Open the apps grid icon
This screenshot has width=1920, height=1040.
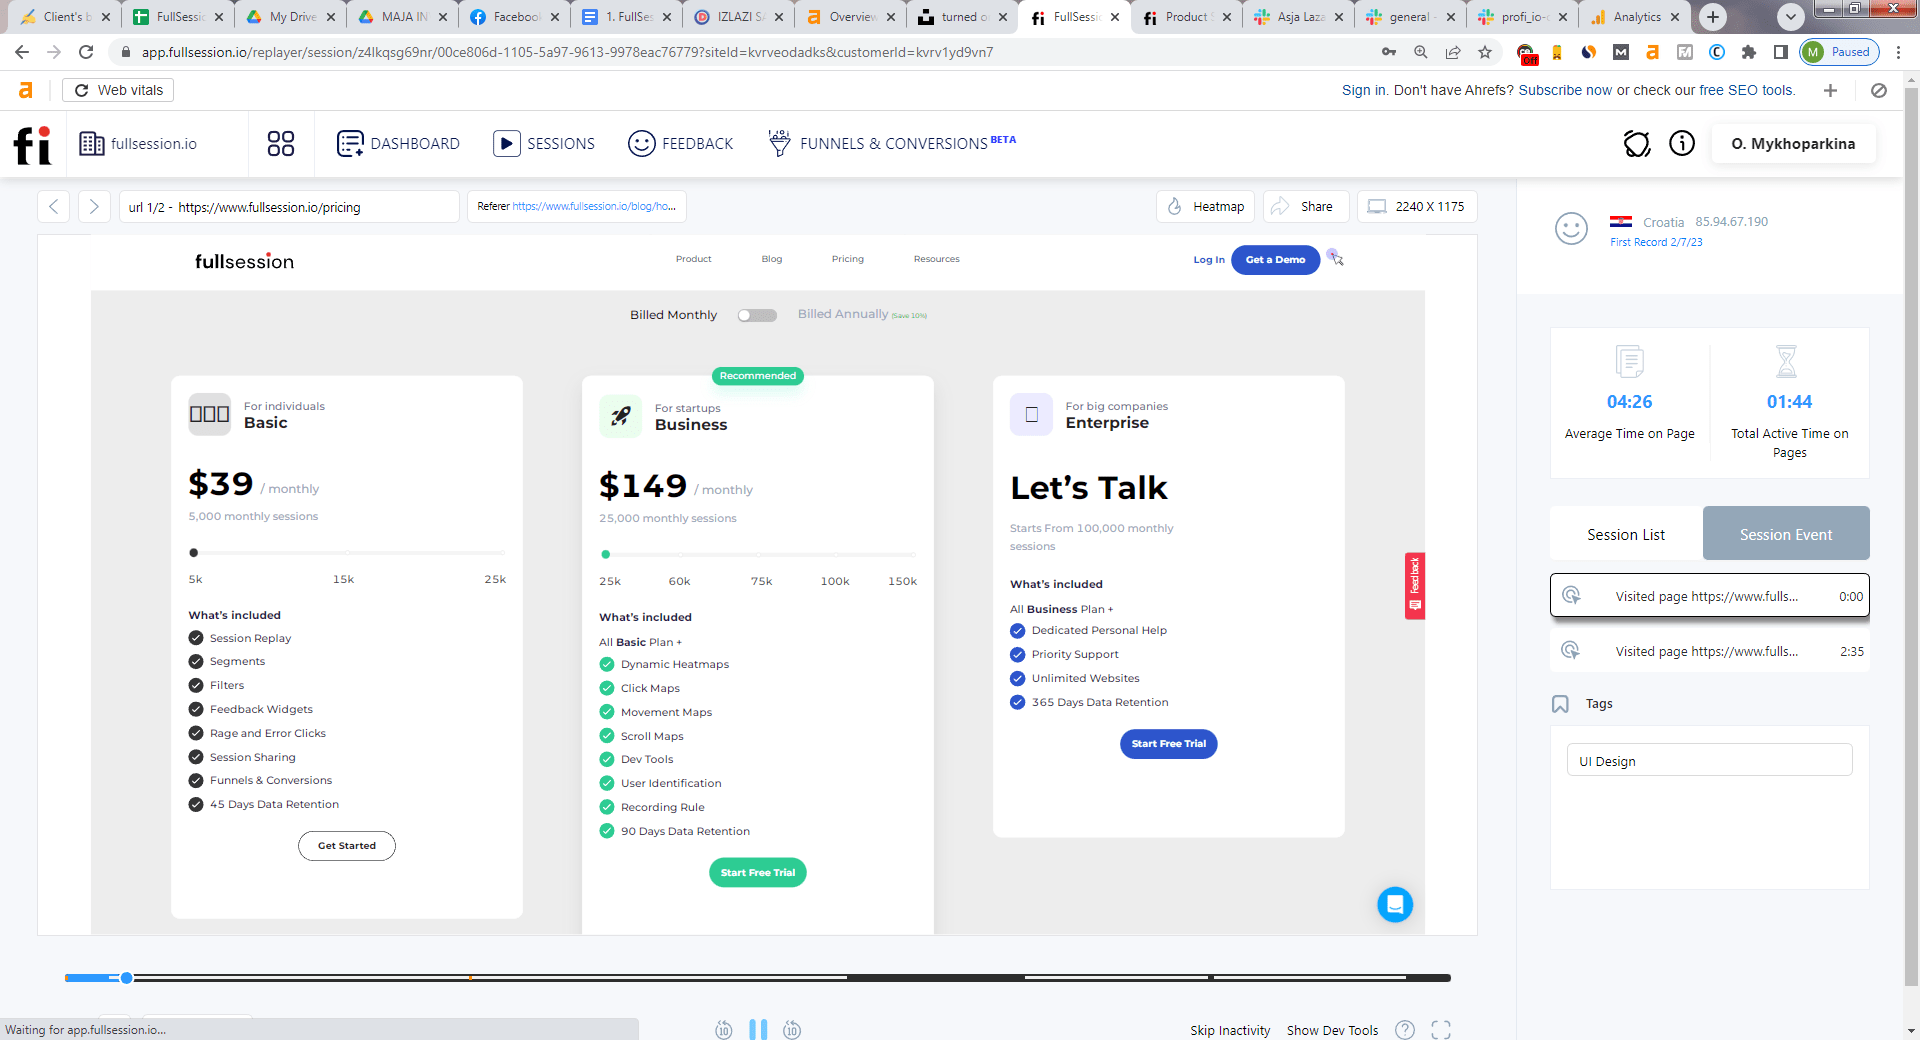[x=281, y=144]
